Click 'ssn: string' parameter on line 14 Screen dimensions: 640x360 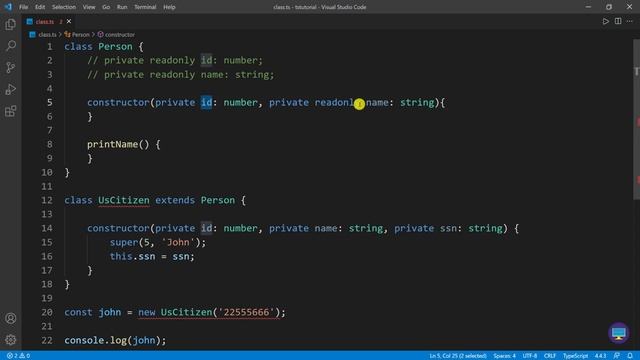click(x=471, y=228)
